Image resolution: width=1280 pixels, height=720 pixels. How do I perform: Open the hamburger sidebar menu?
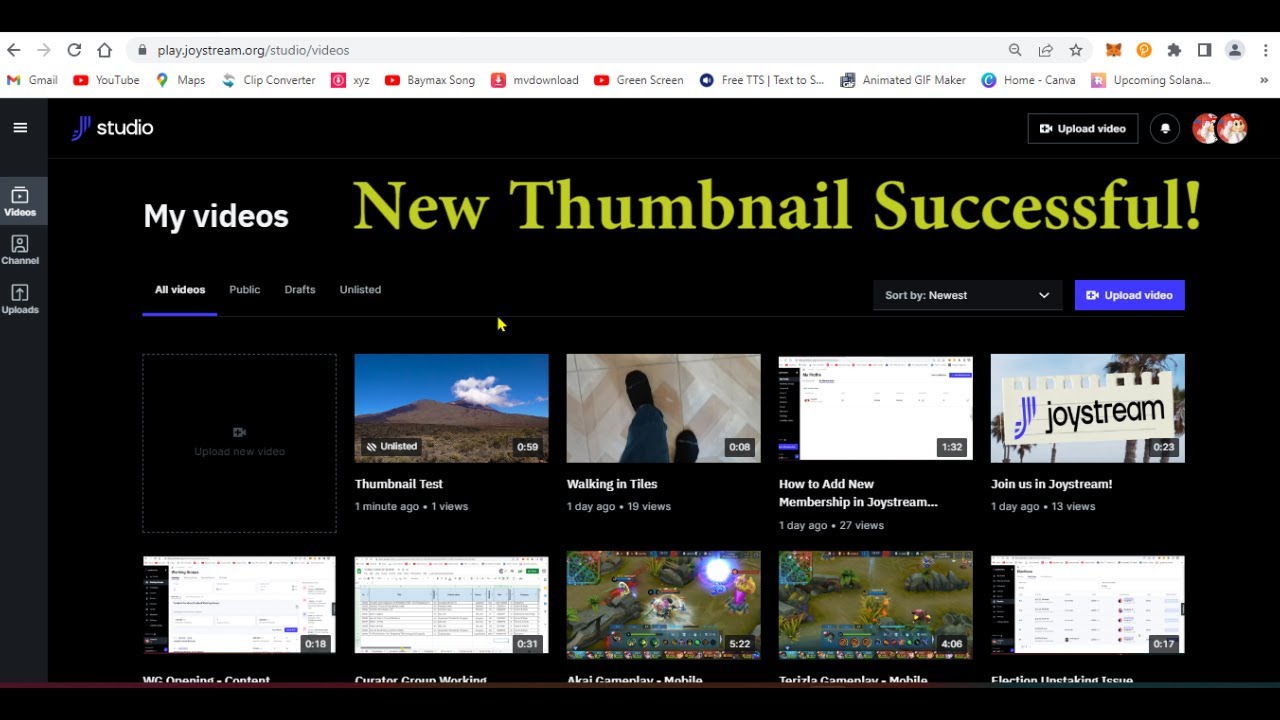20,128
